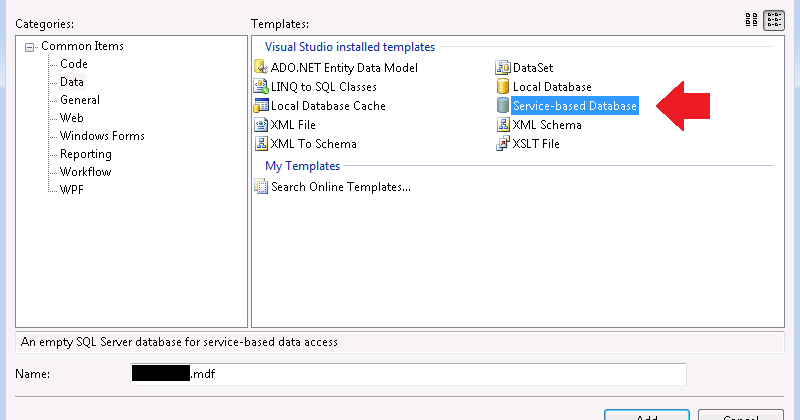Click the Cancel button

(741, 415)
